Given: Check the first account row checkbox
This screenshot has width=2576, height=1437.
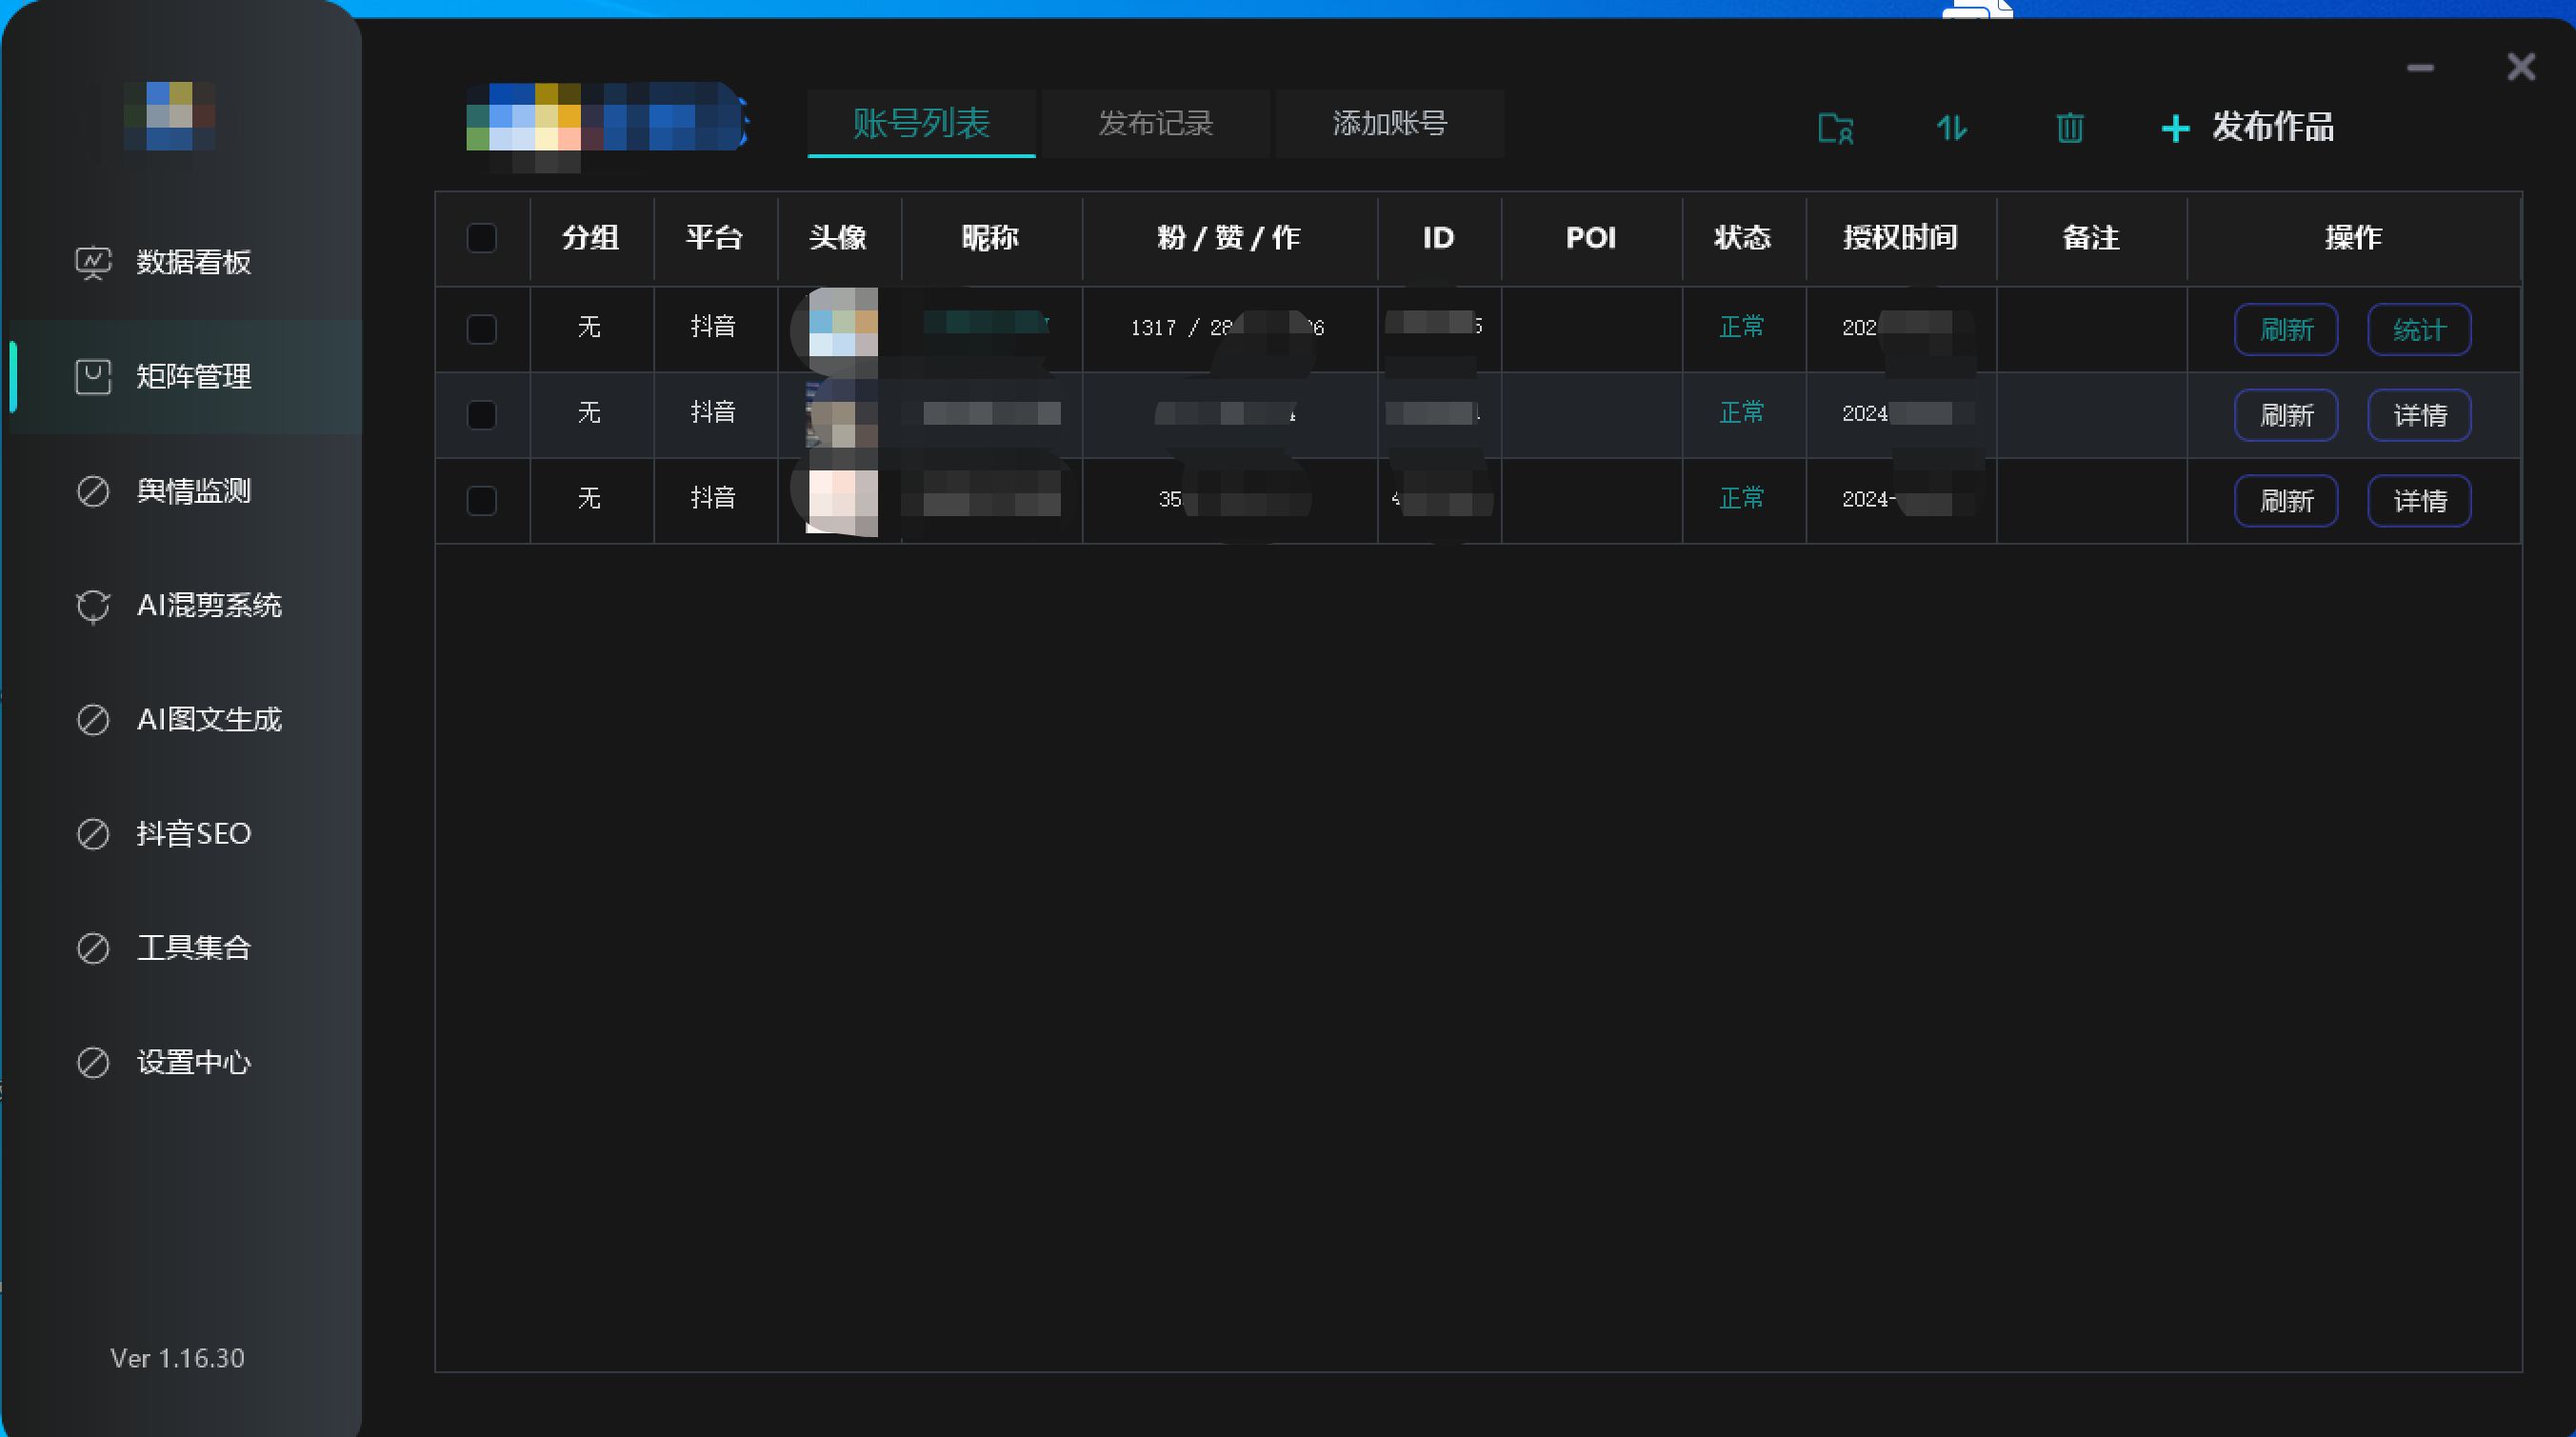Looking at the screenshot, I should (482, 329).
